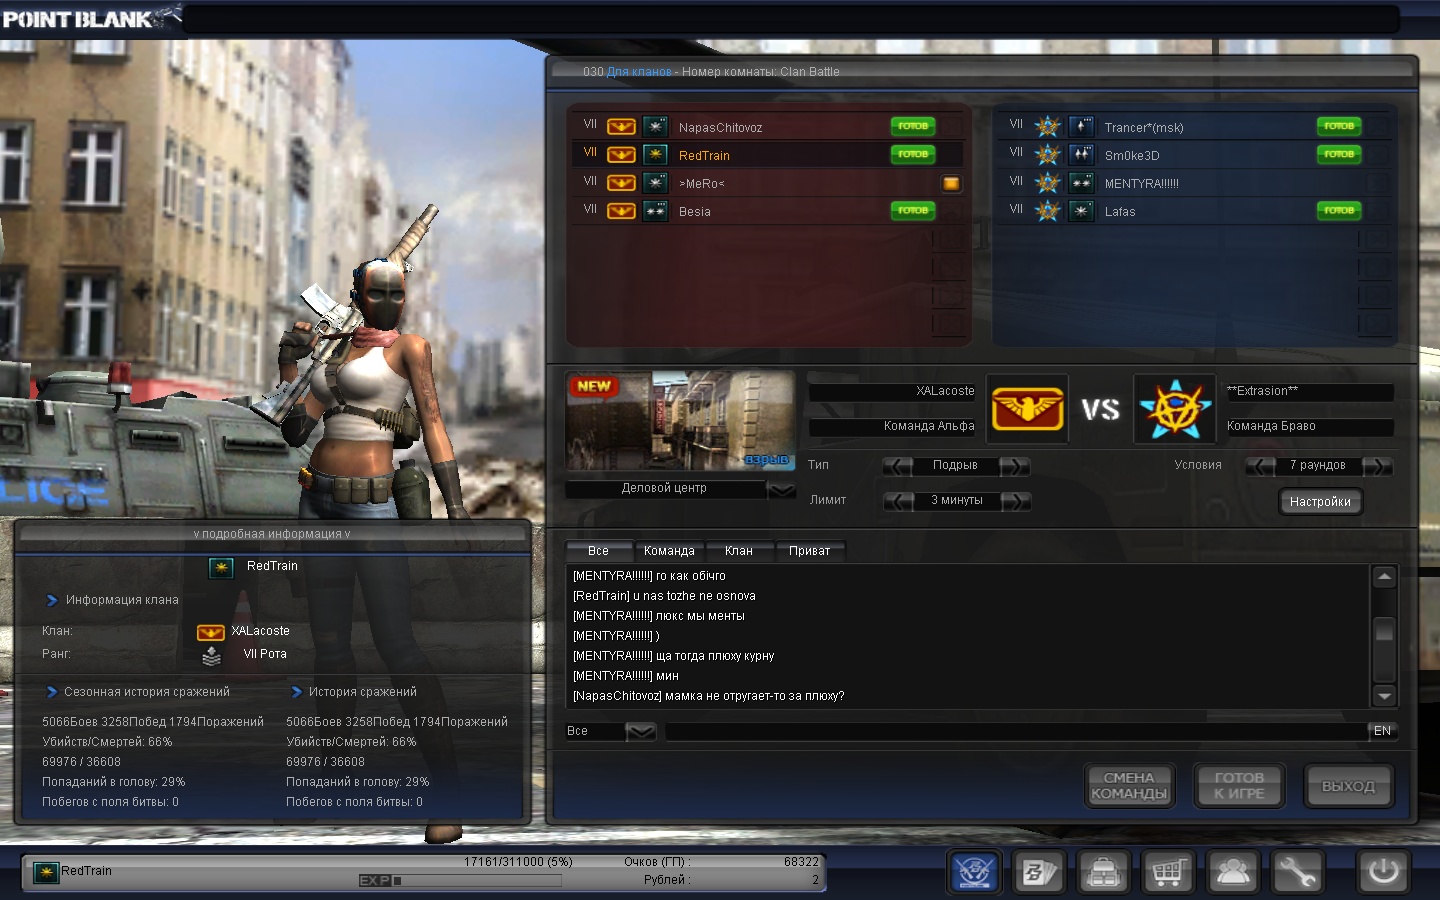
Task: Collapse подробная информация panel
Action: pyautogui.click(x=272, y=534)
